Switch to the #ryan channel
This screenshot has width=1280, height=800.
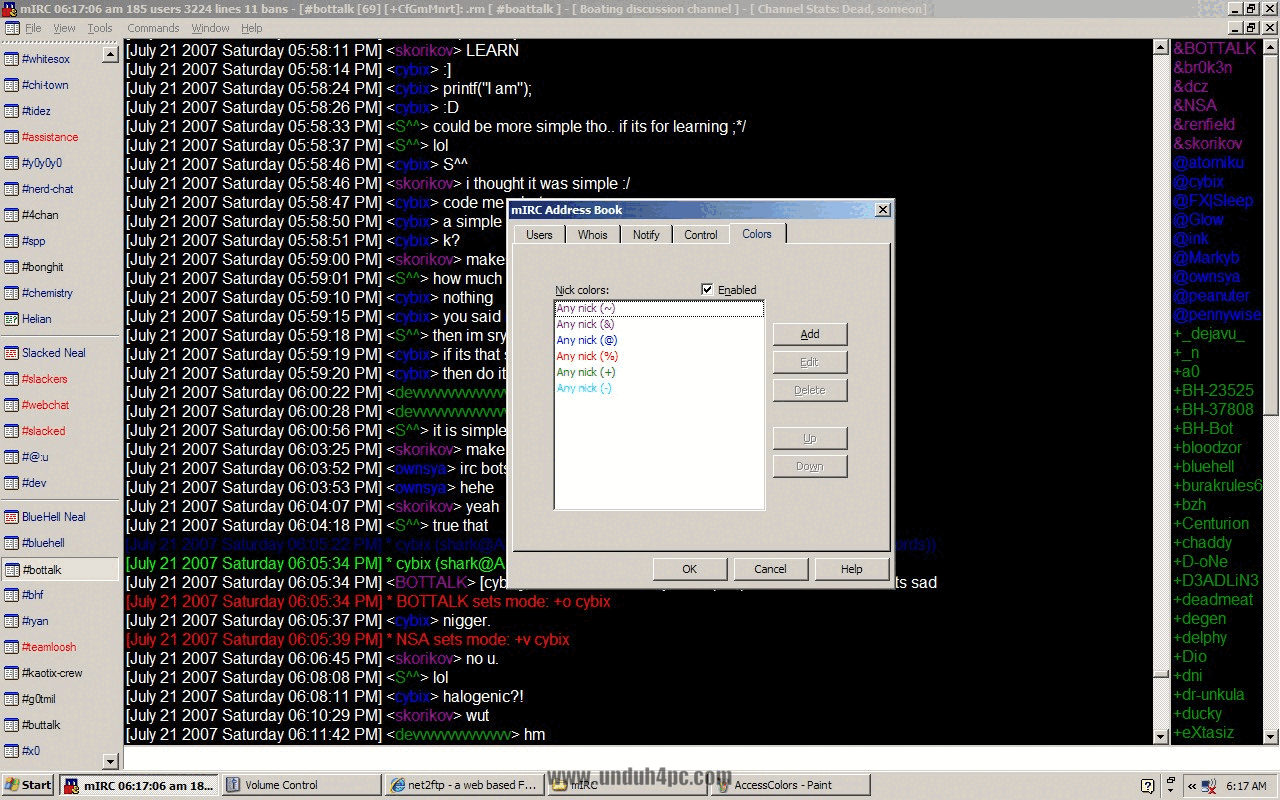click(x=60, y=621)
